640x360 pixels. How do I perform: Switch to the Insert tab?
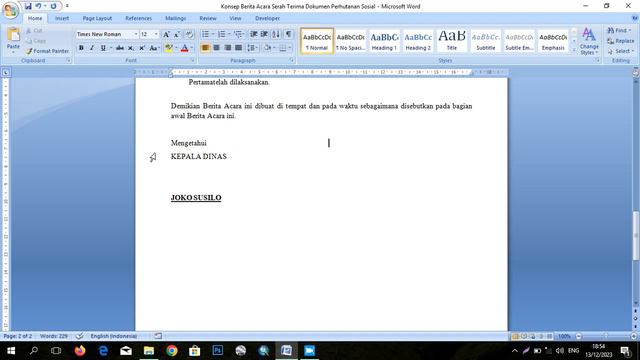coord(62,18)
